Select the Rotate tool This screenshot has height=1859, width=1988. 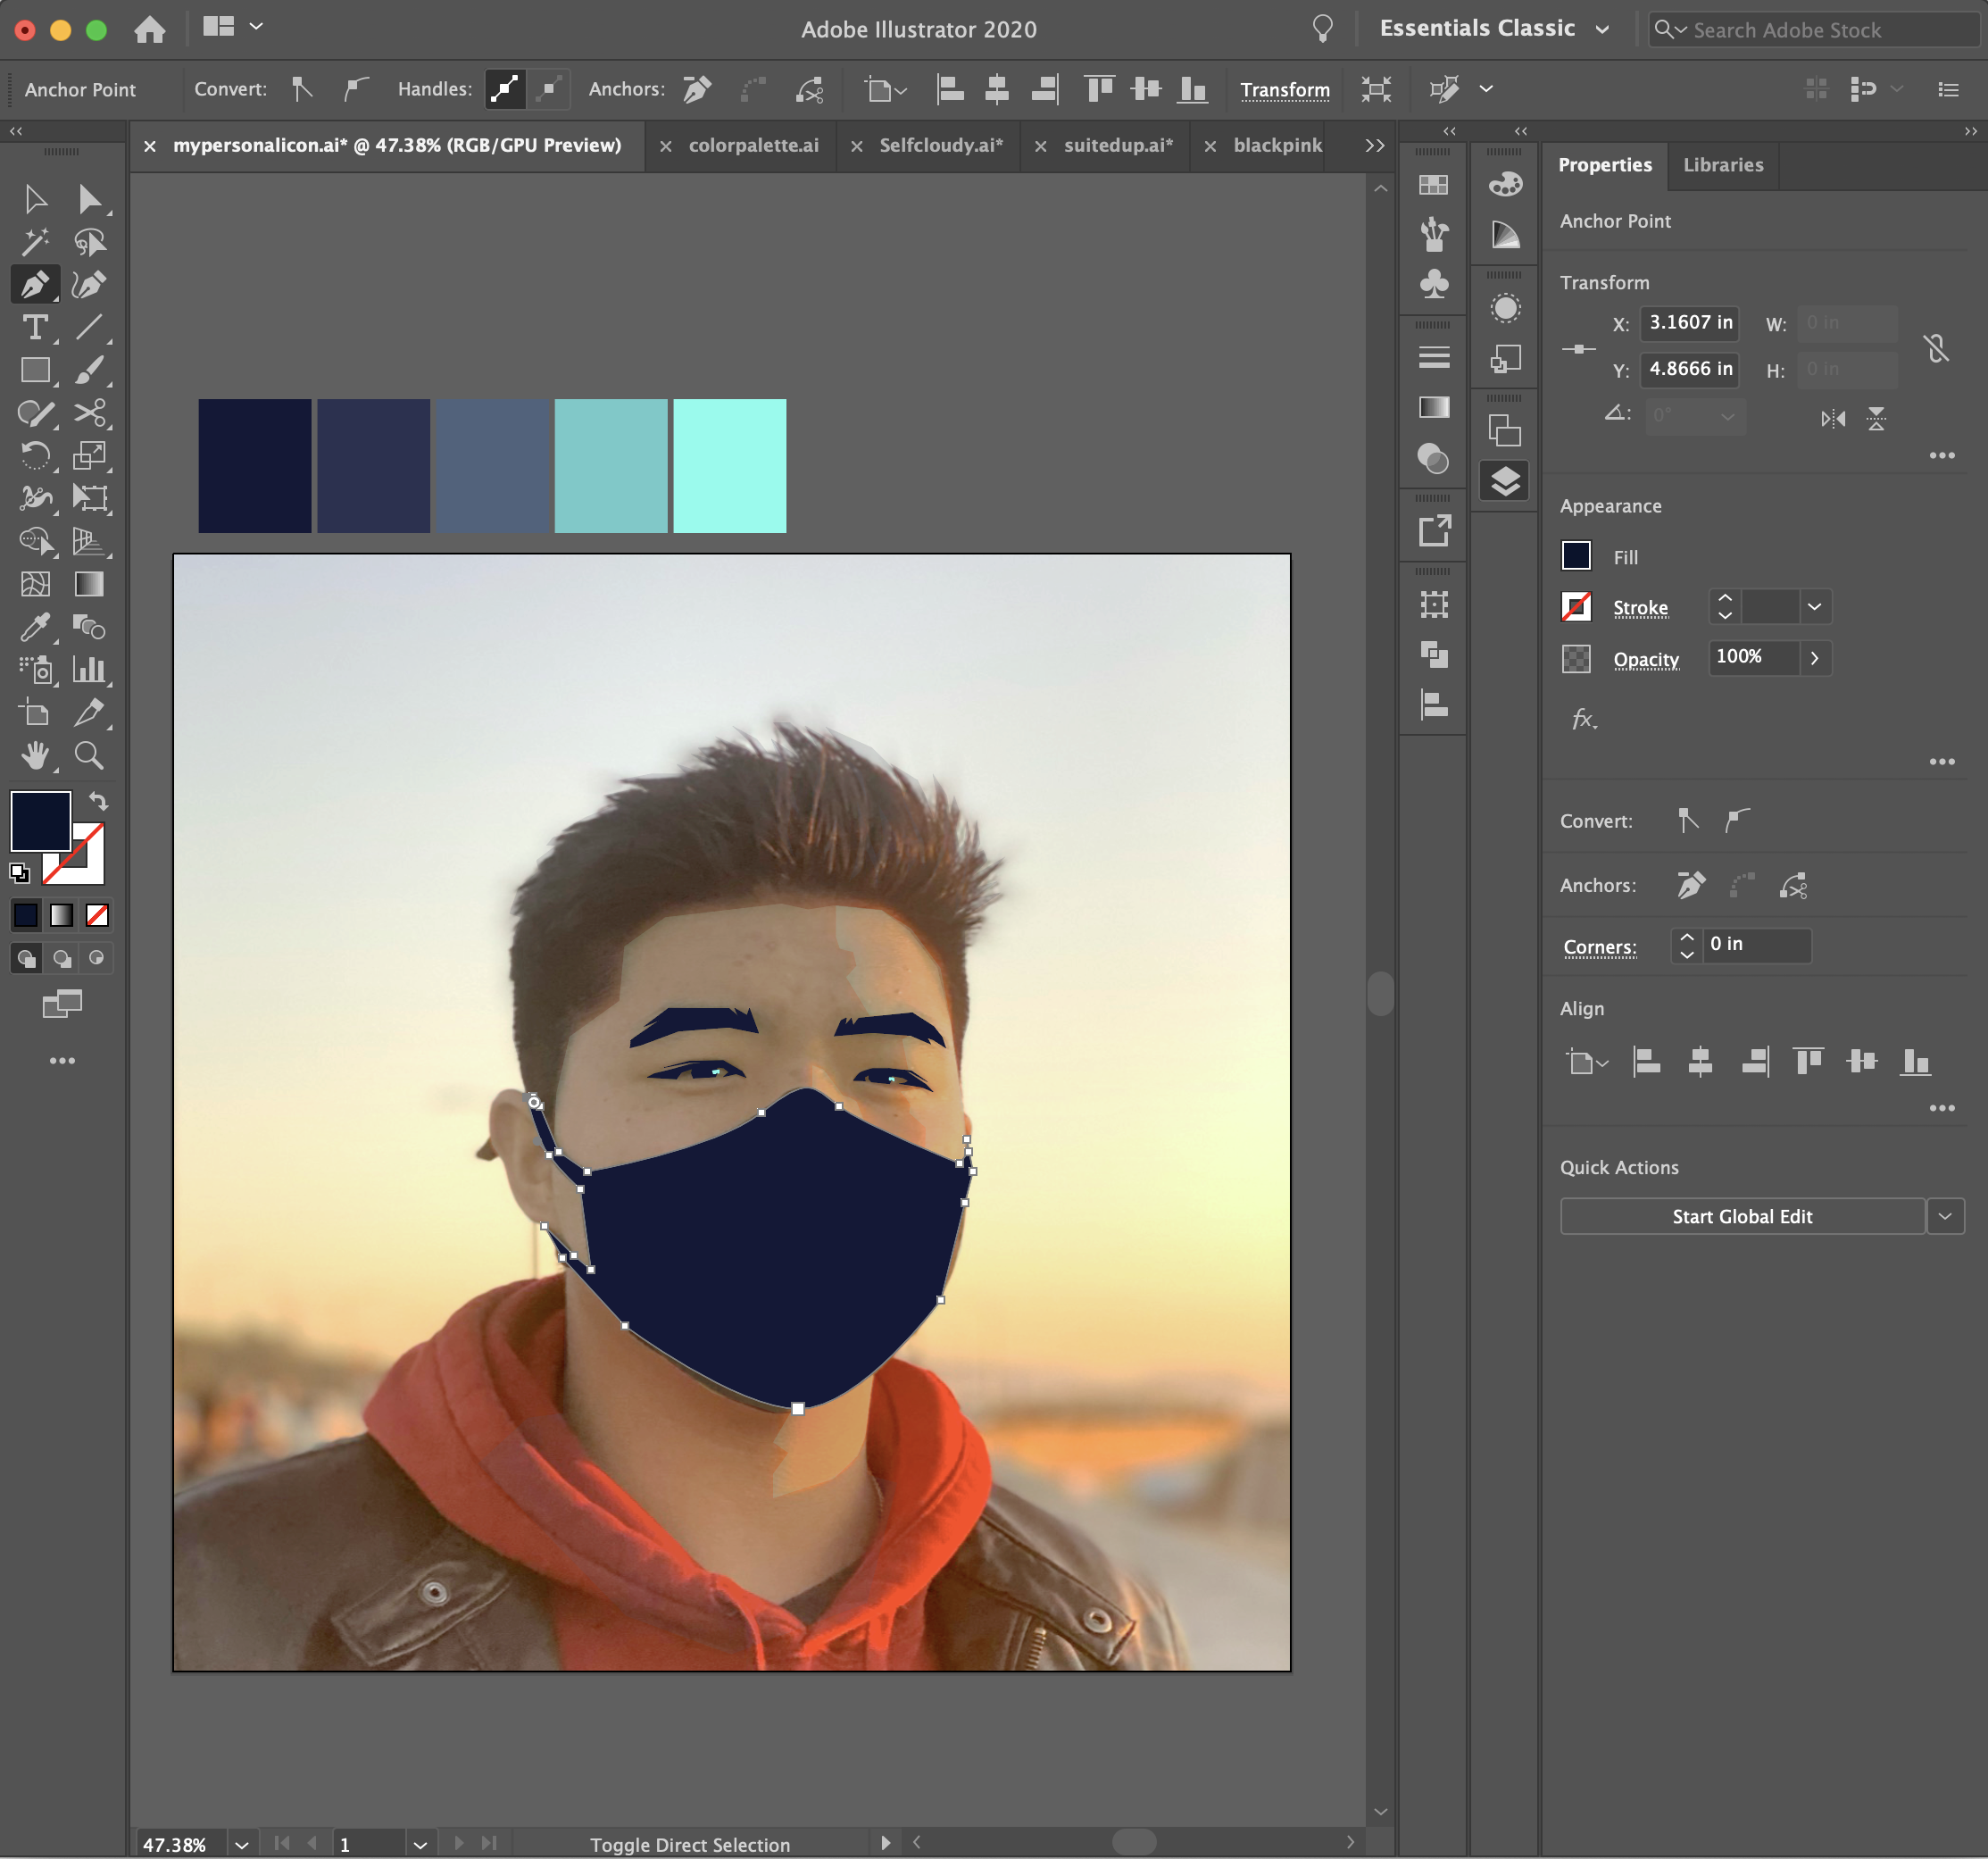coord(36,456)
